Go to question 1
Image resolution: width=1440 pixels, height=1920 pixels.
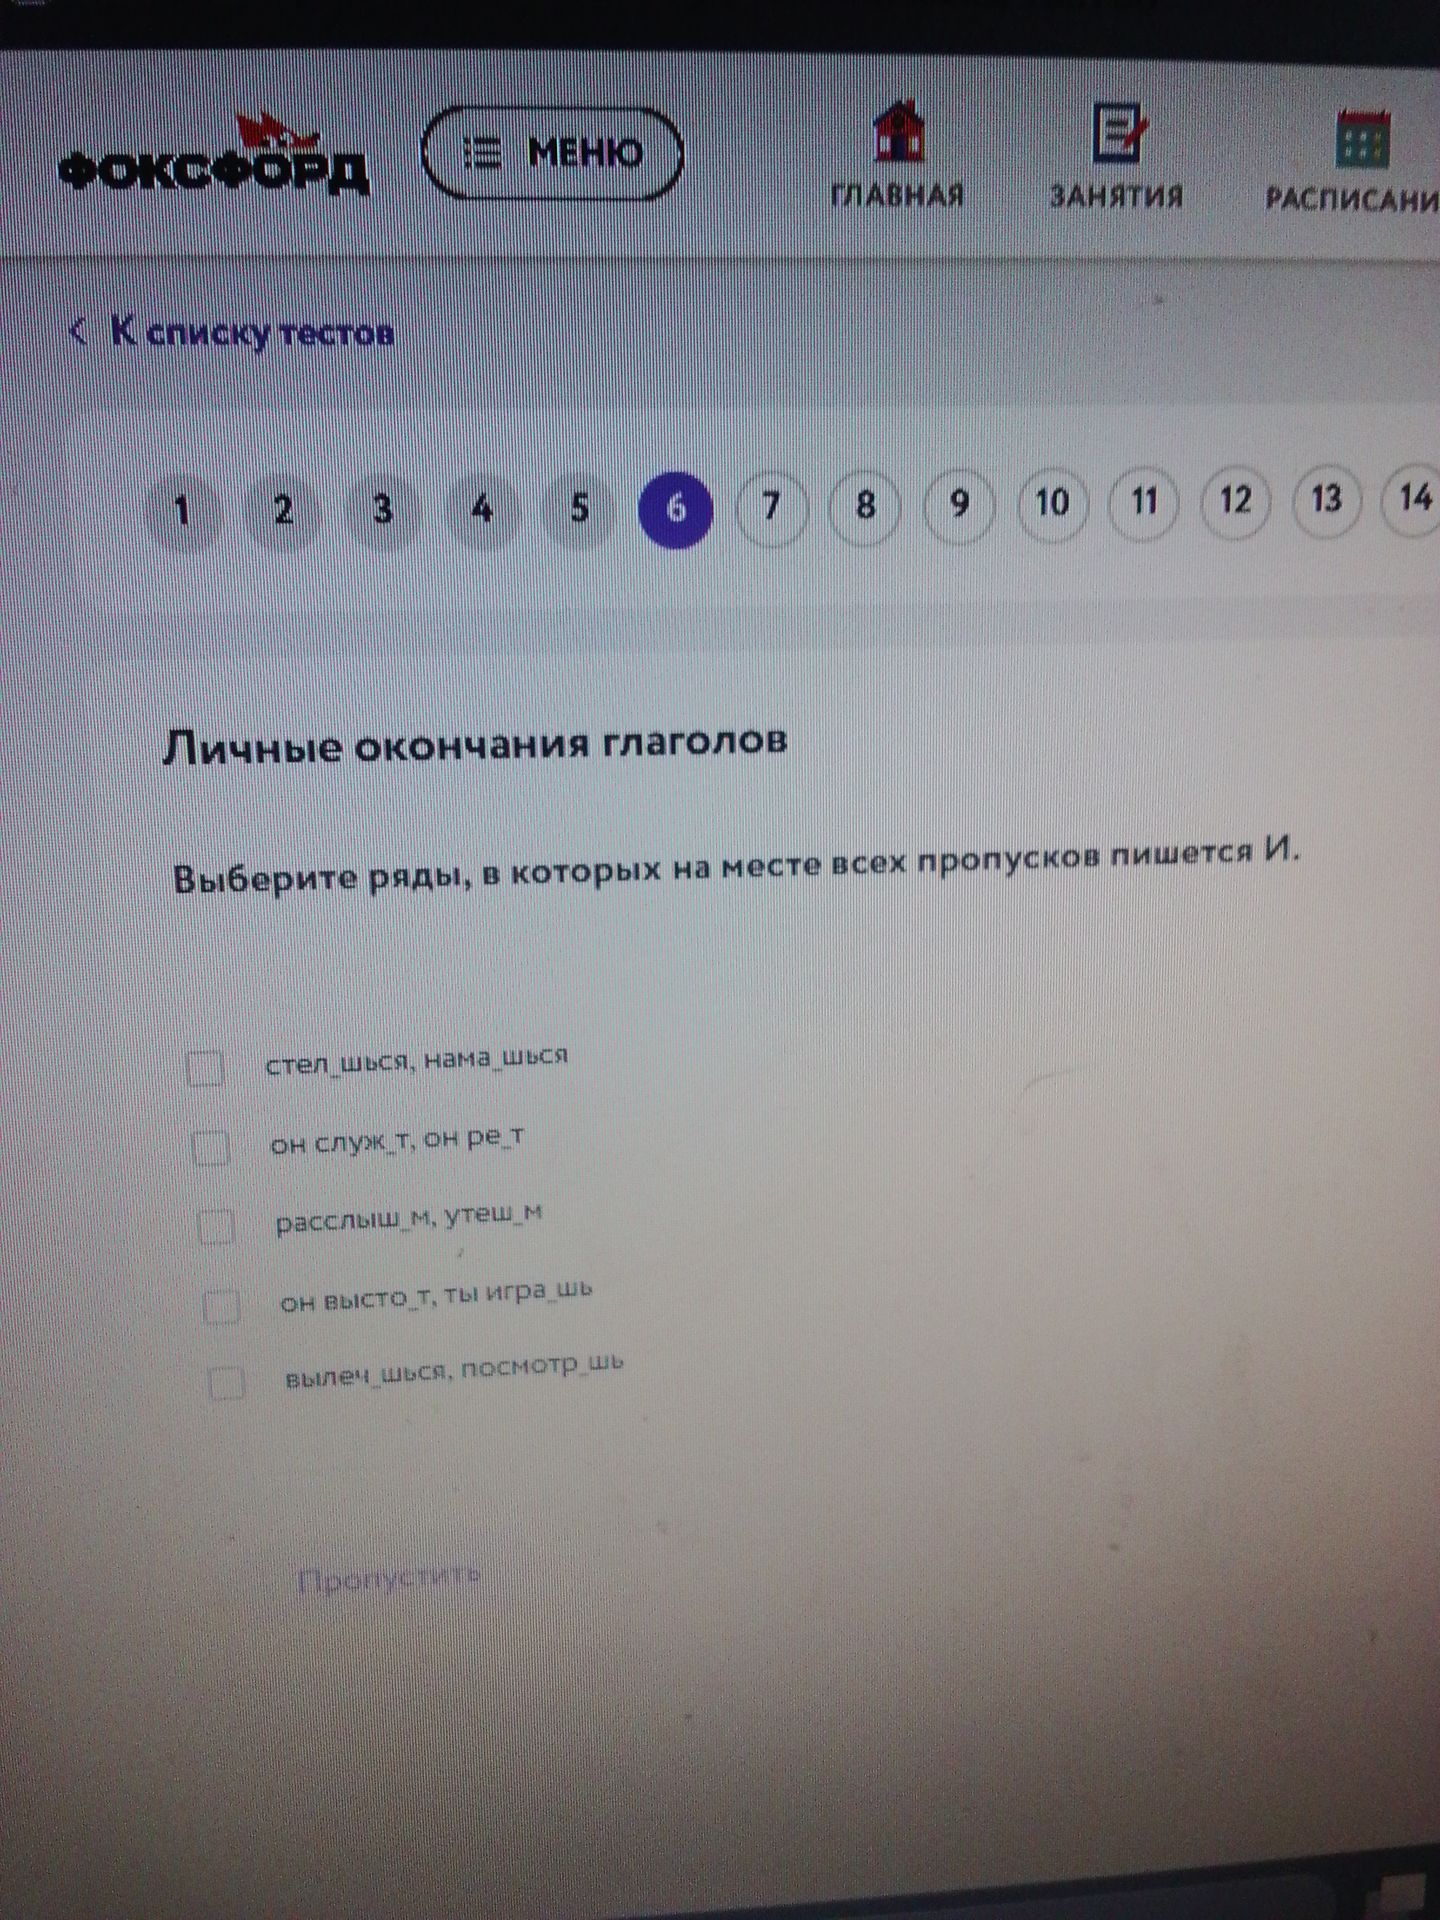click(182, 513)
